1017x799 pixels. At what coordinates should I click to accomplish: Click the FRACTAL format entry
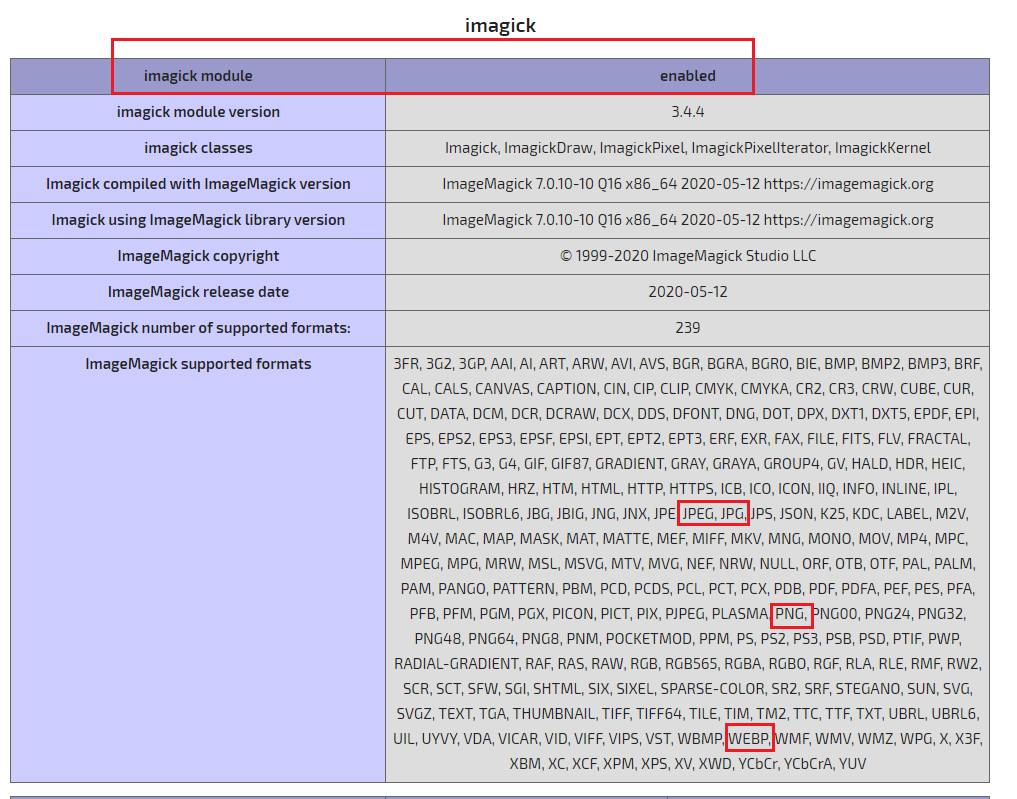[937, 439]
